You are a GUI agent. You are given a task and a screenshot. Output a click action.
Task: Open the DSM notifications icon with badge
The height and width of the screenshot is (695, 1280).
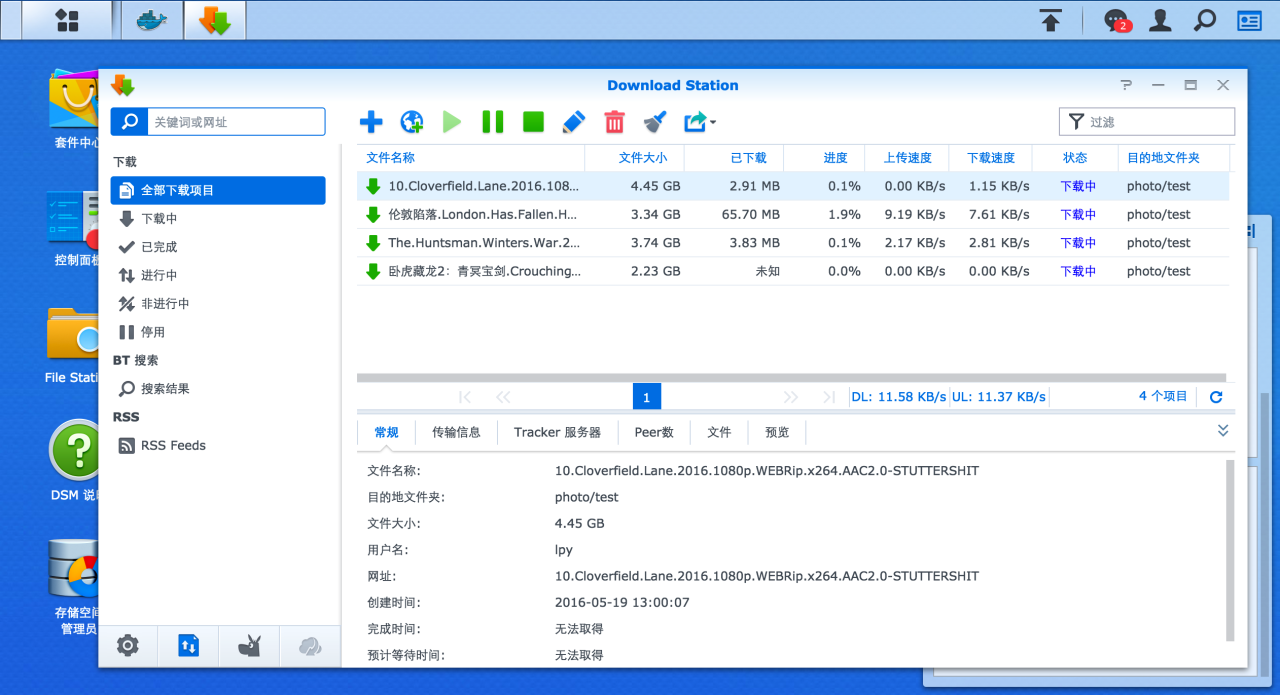(1115, 20)
